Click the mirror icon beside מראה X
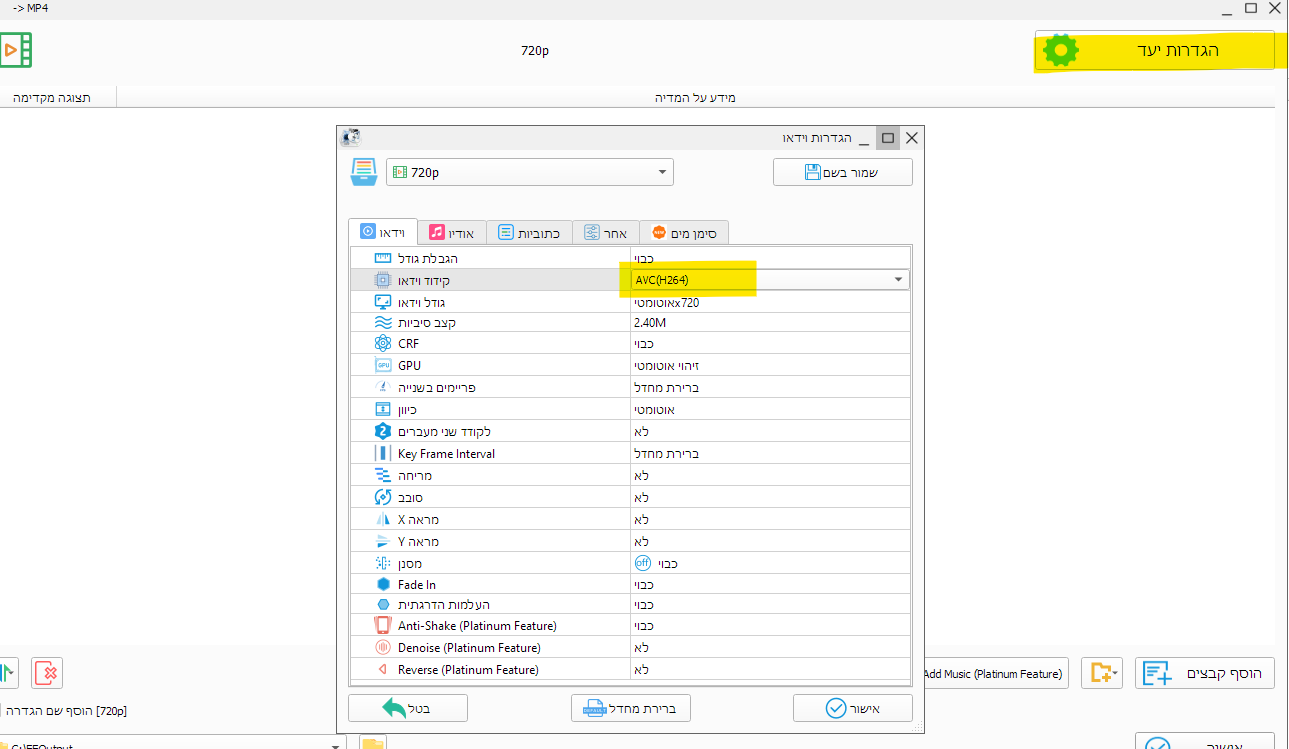 (x=384, y=519)
